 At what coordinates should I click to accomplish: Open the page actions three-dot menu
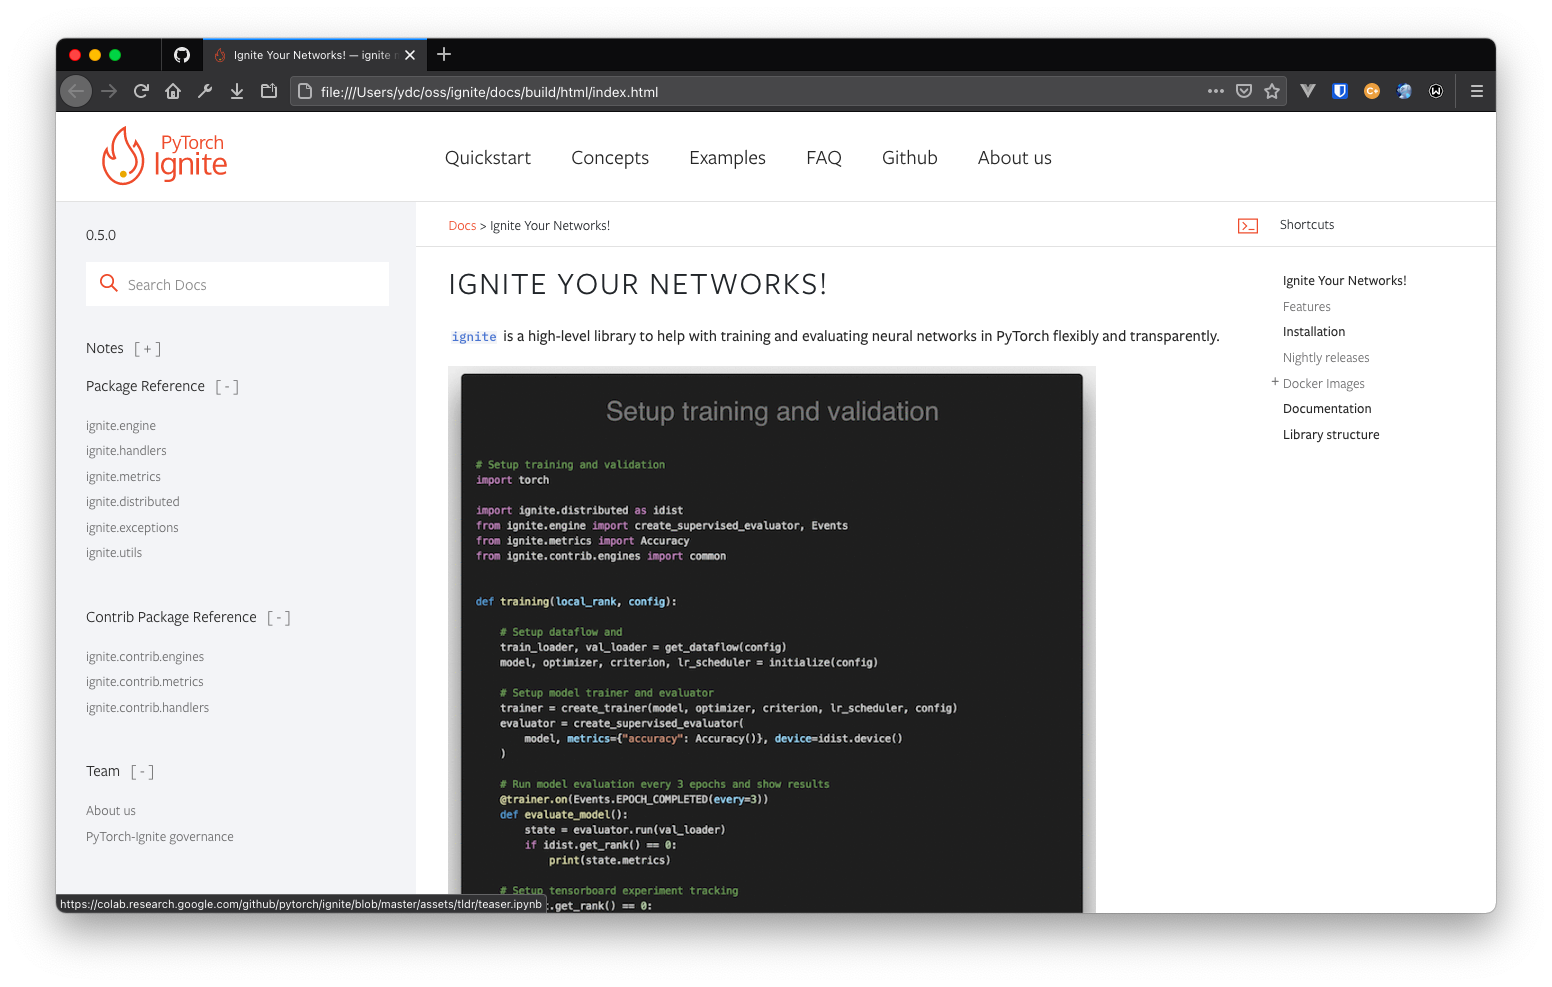click(x=1216, y=91)
